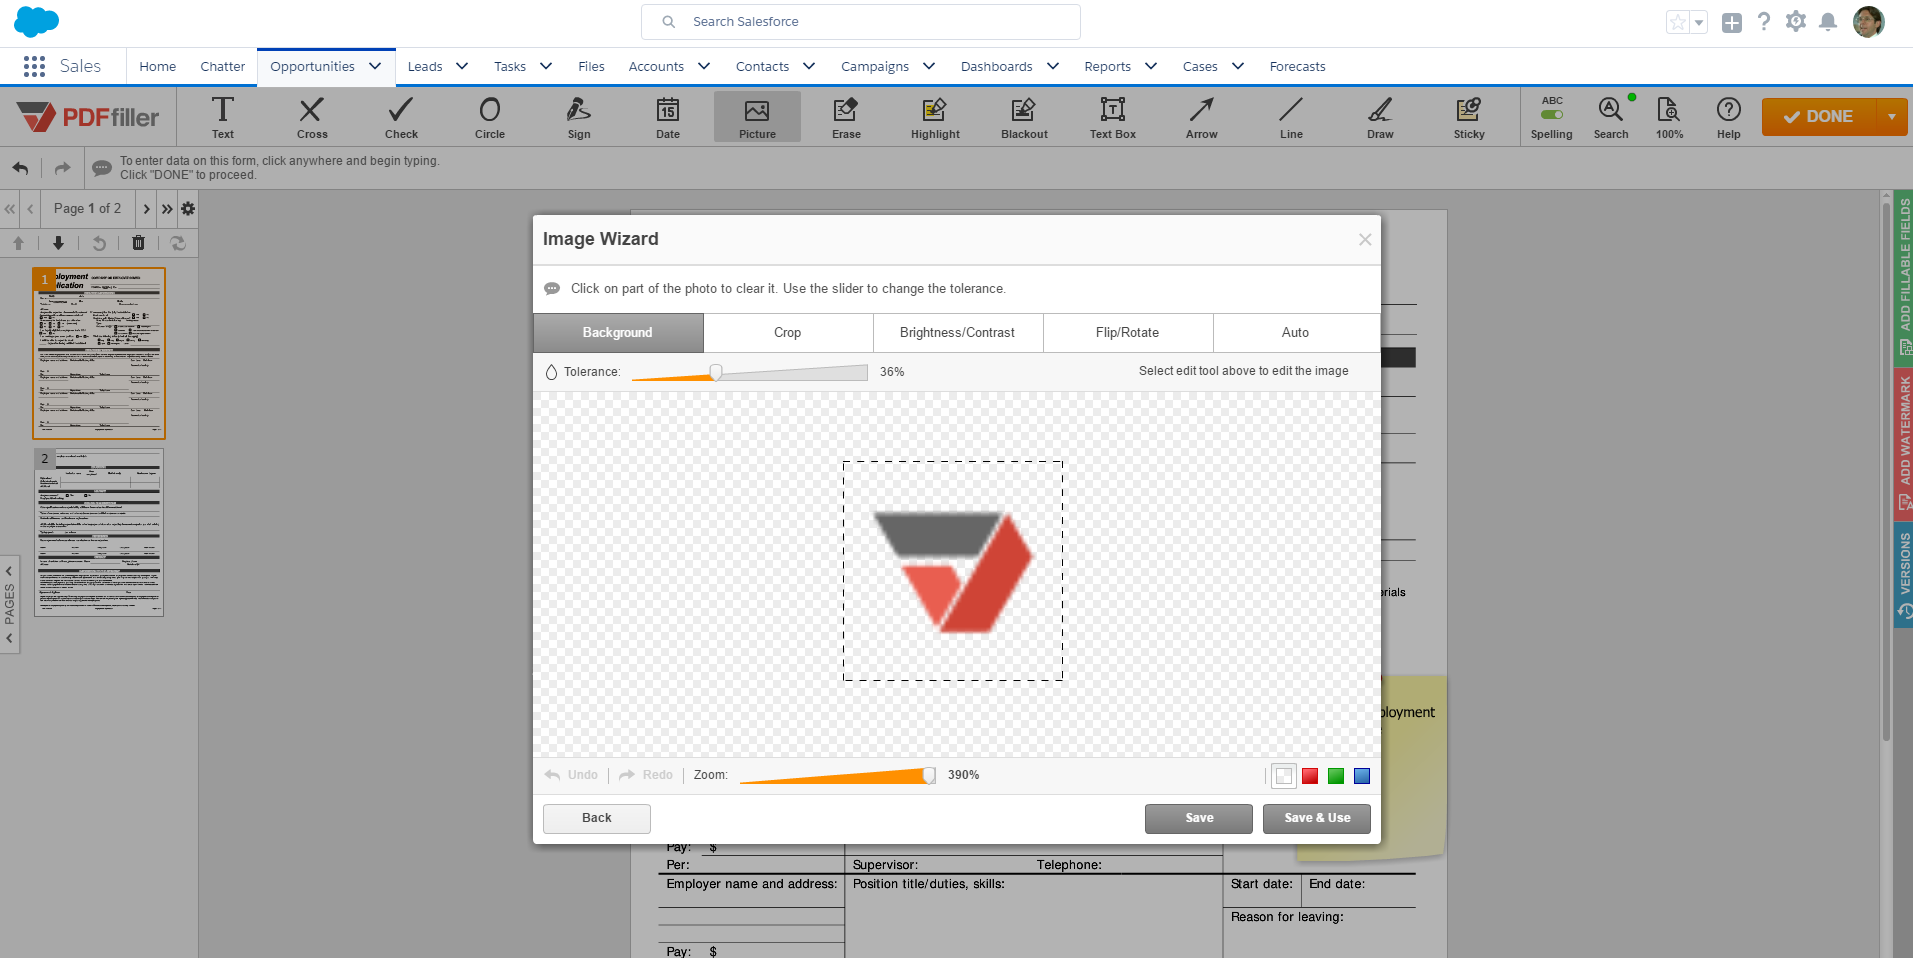Open PDFfiller Help
This screenshot has height=958, width=1913.
[1728, 116]
